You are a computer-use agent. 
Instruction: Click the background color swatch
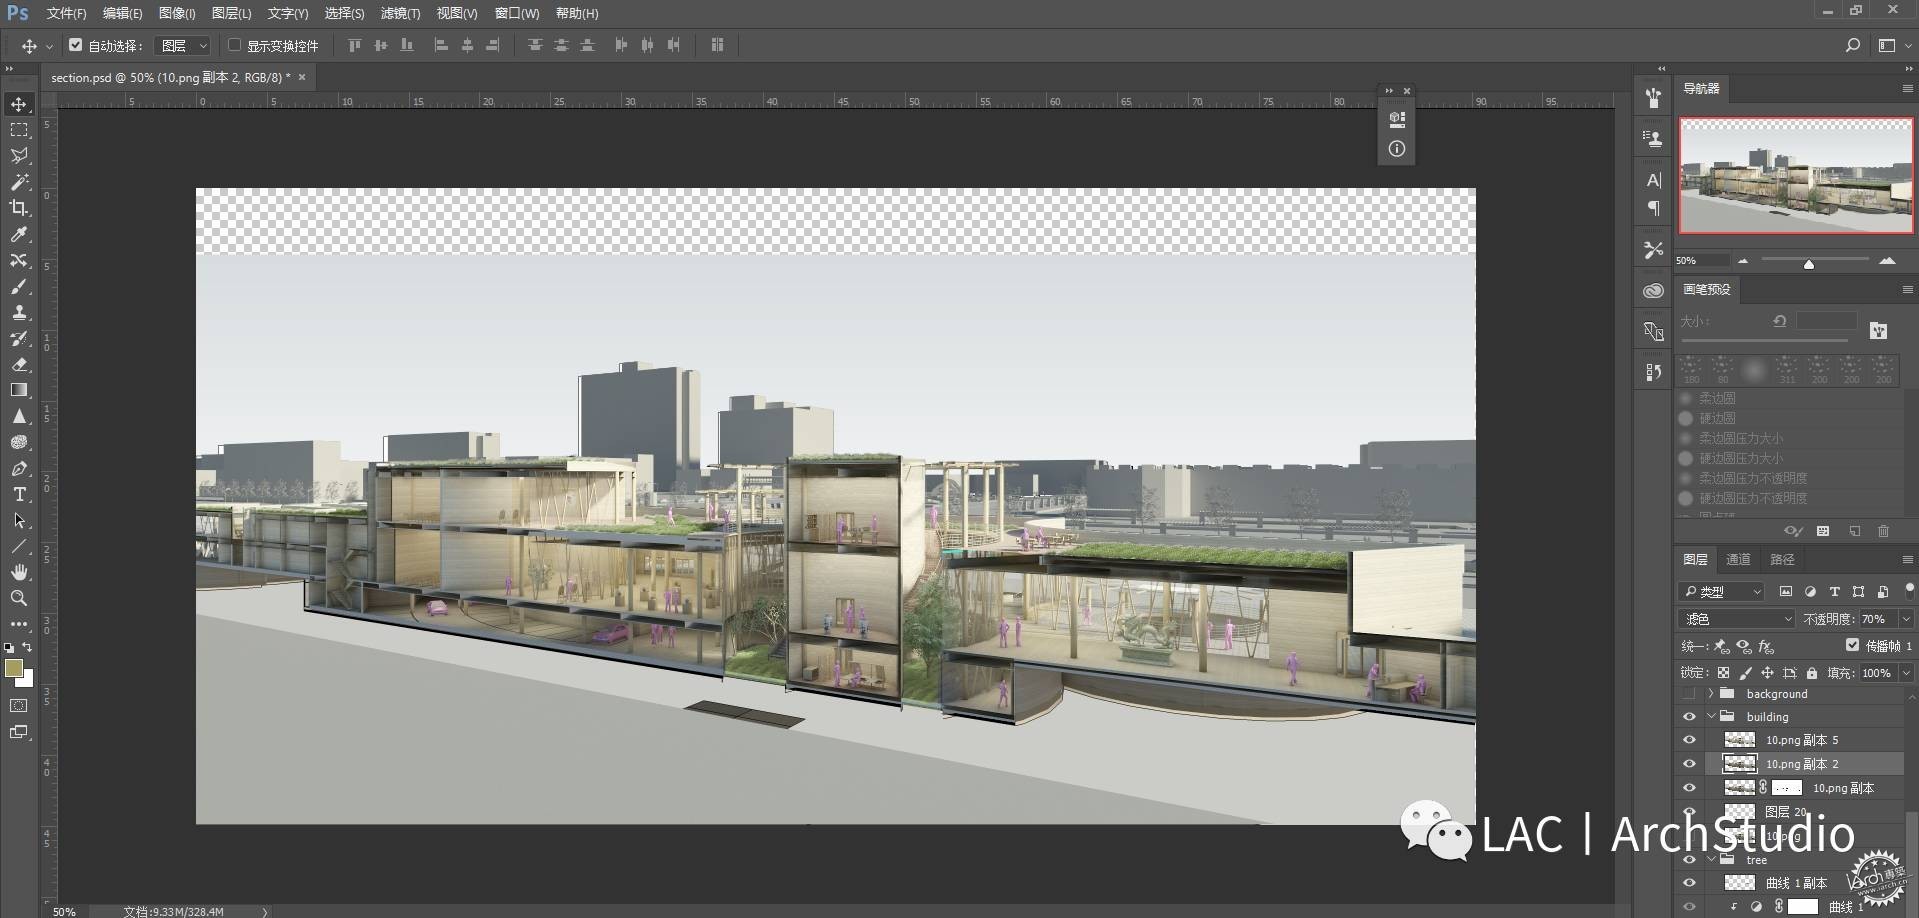pyautogui.click(x=27, y=681)
